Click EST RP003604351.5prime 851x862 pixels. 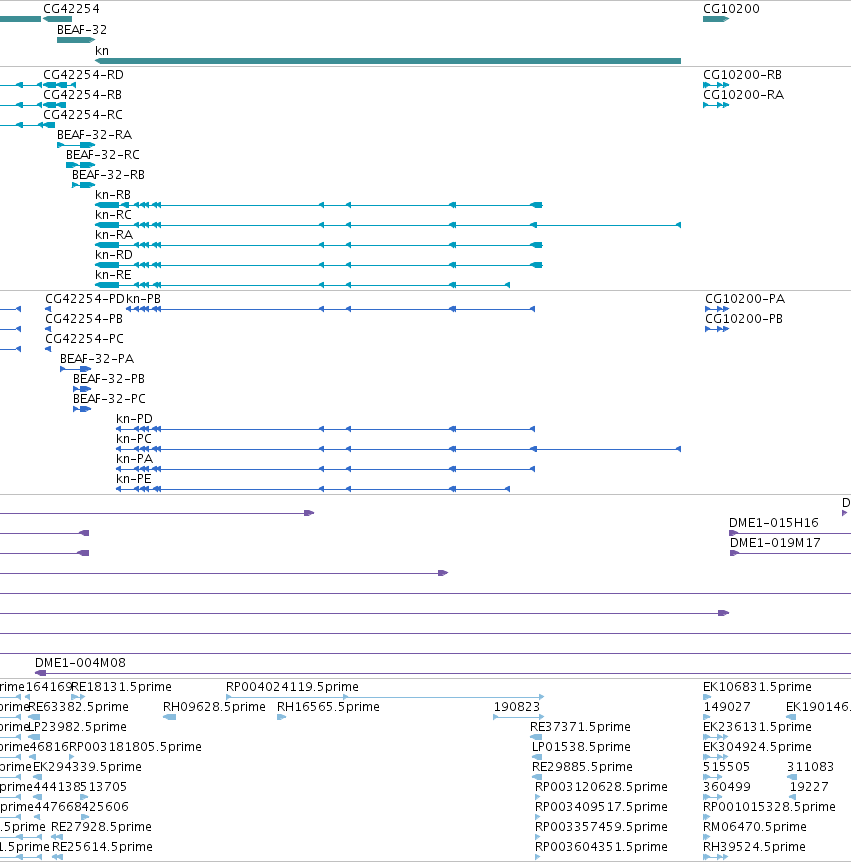(601, 847)
